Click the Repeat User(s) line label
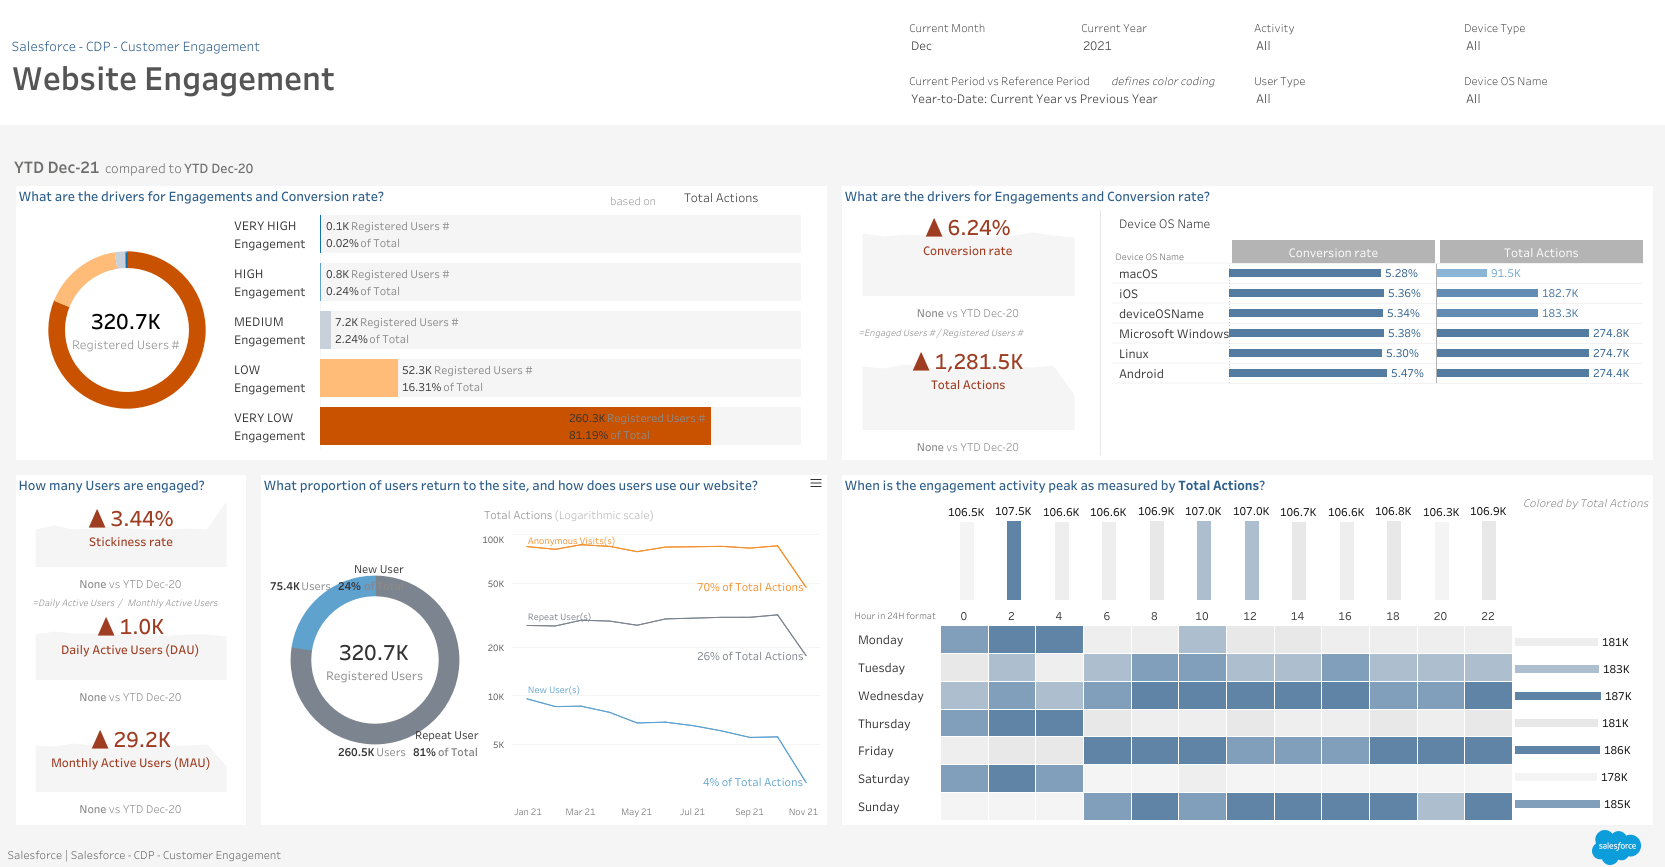The image size is (1665, 867). tap(559, 617)
